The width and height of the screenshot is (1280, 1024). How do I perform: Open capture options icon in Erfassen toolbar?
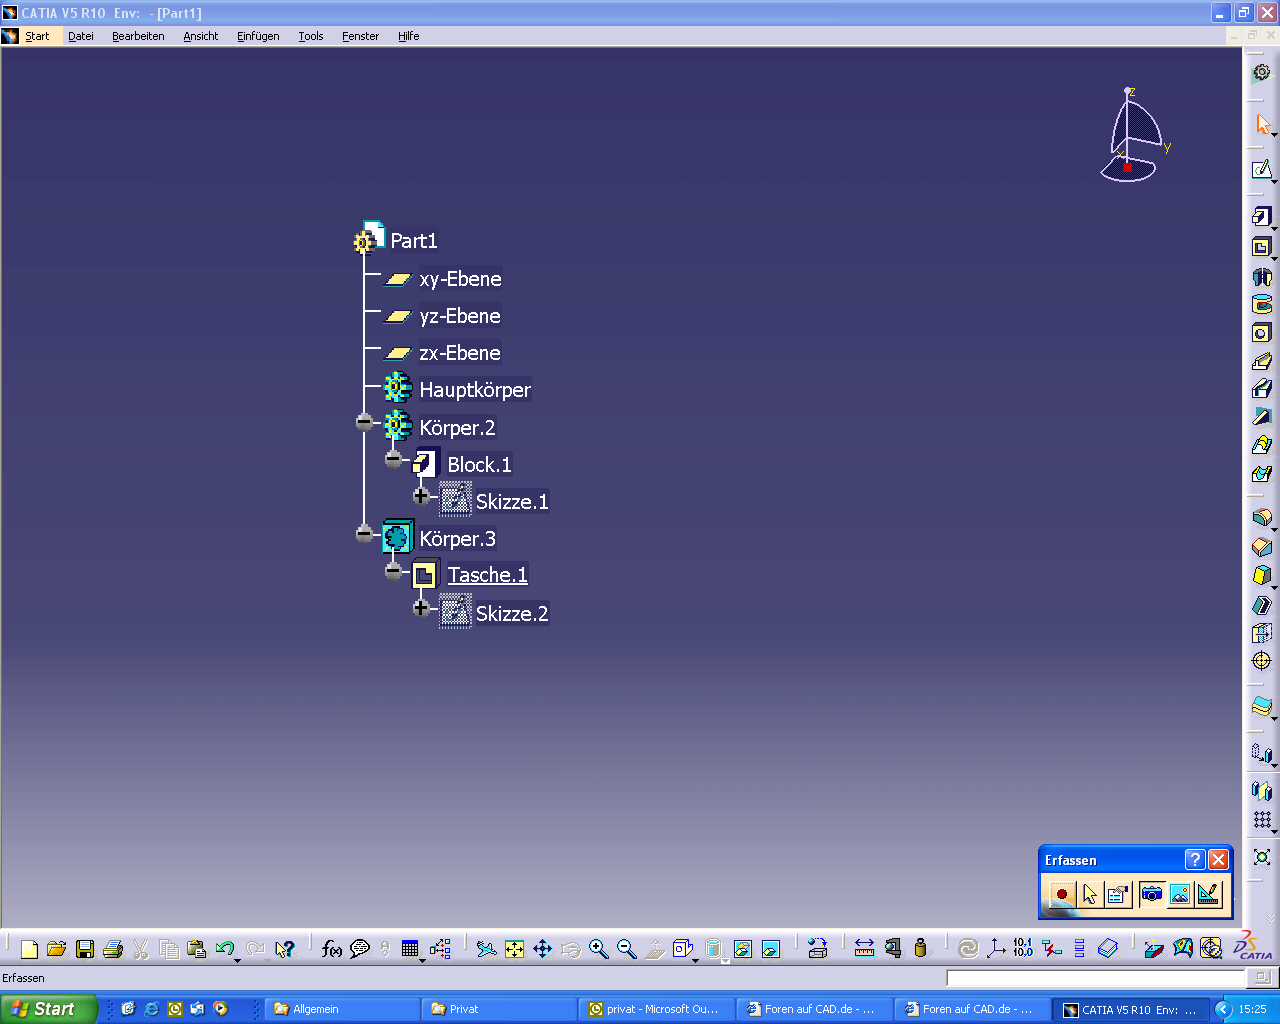(x=1118, y=894)
